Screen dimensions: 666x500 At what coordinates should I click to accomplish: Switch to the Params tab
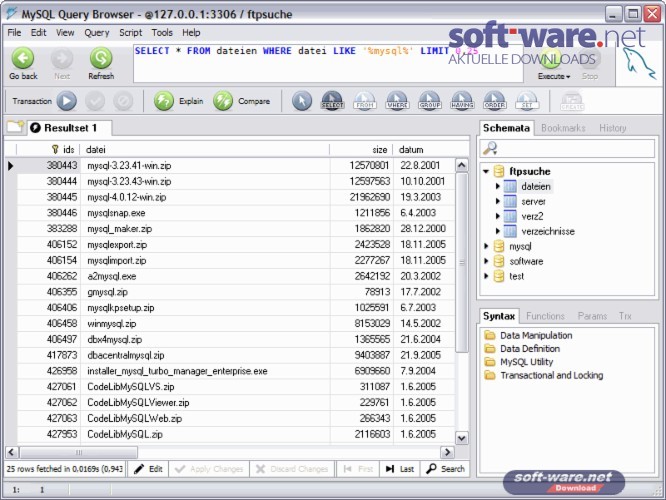[592, 316]
